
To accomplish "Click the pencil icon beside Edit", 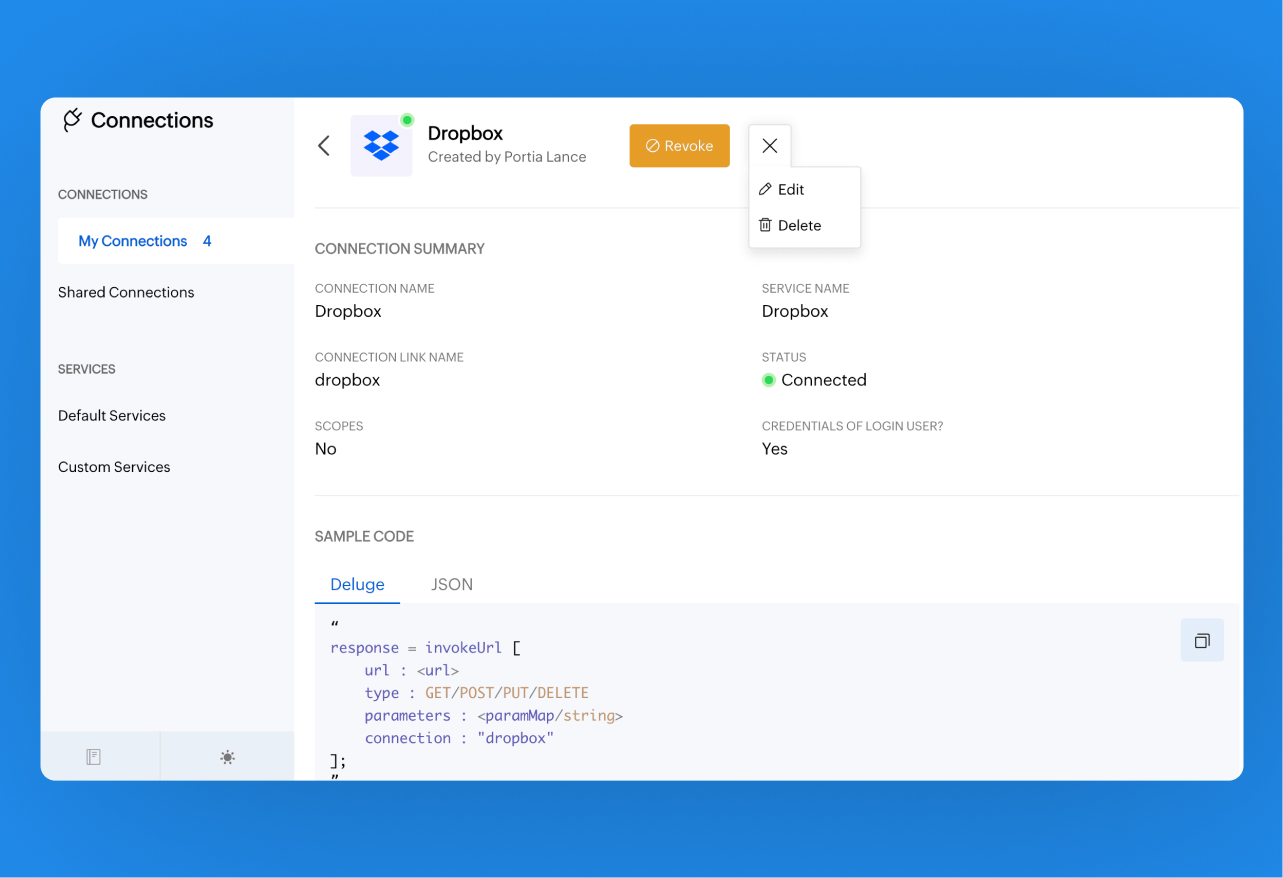I will click(x=765, y=189).
